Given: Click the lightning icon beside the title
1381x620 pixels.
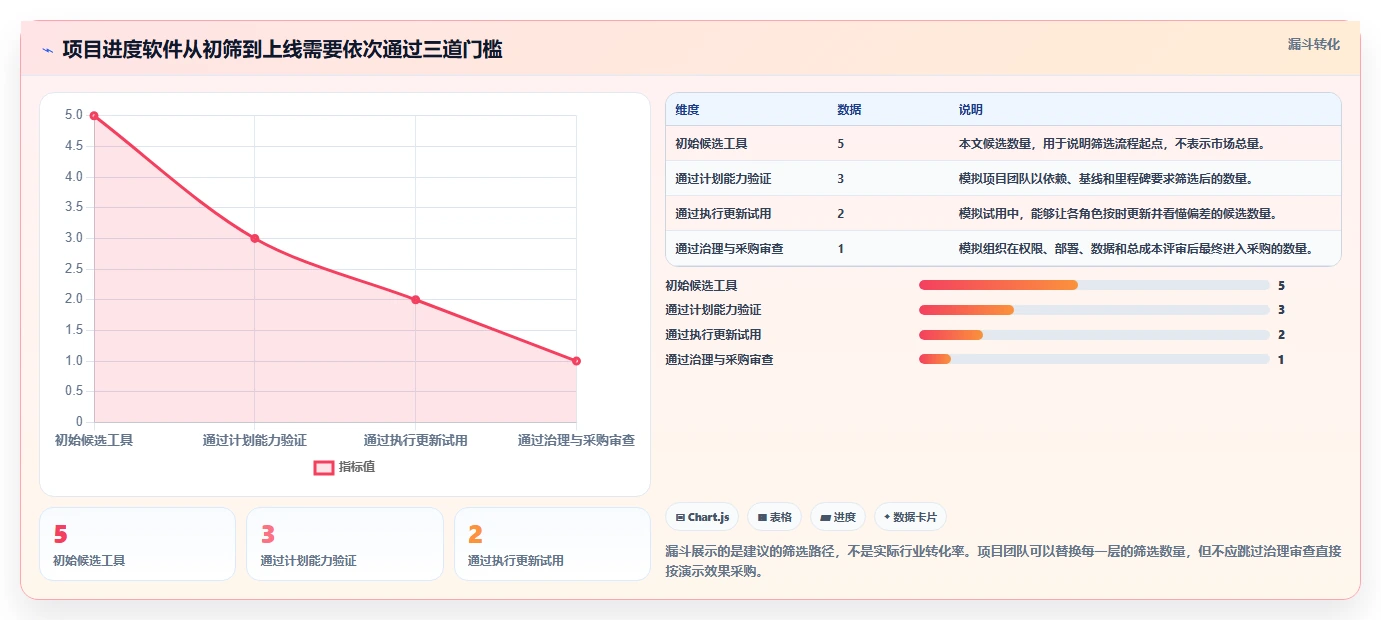Looking at the screenshot, I should coord(47,49).
